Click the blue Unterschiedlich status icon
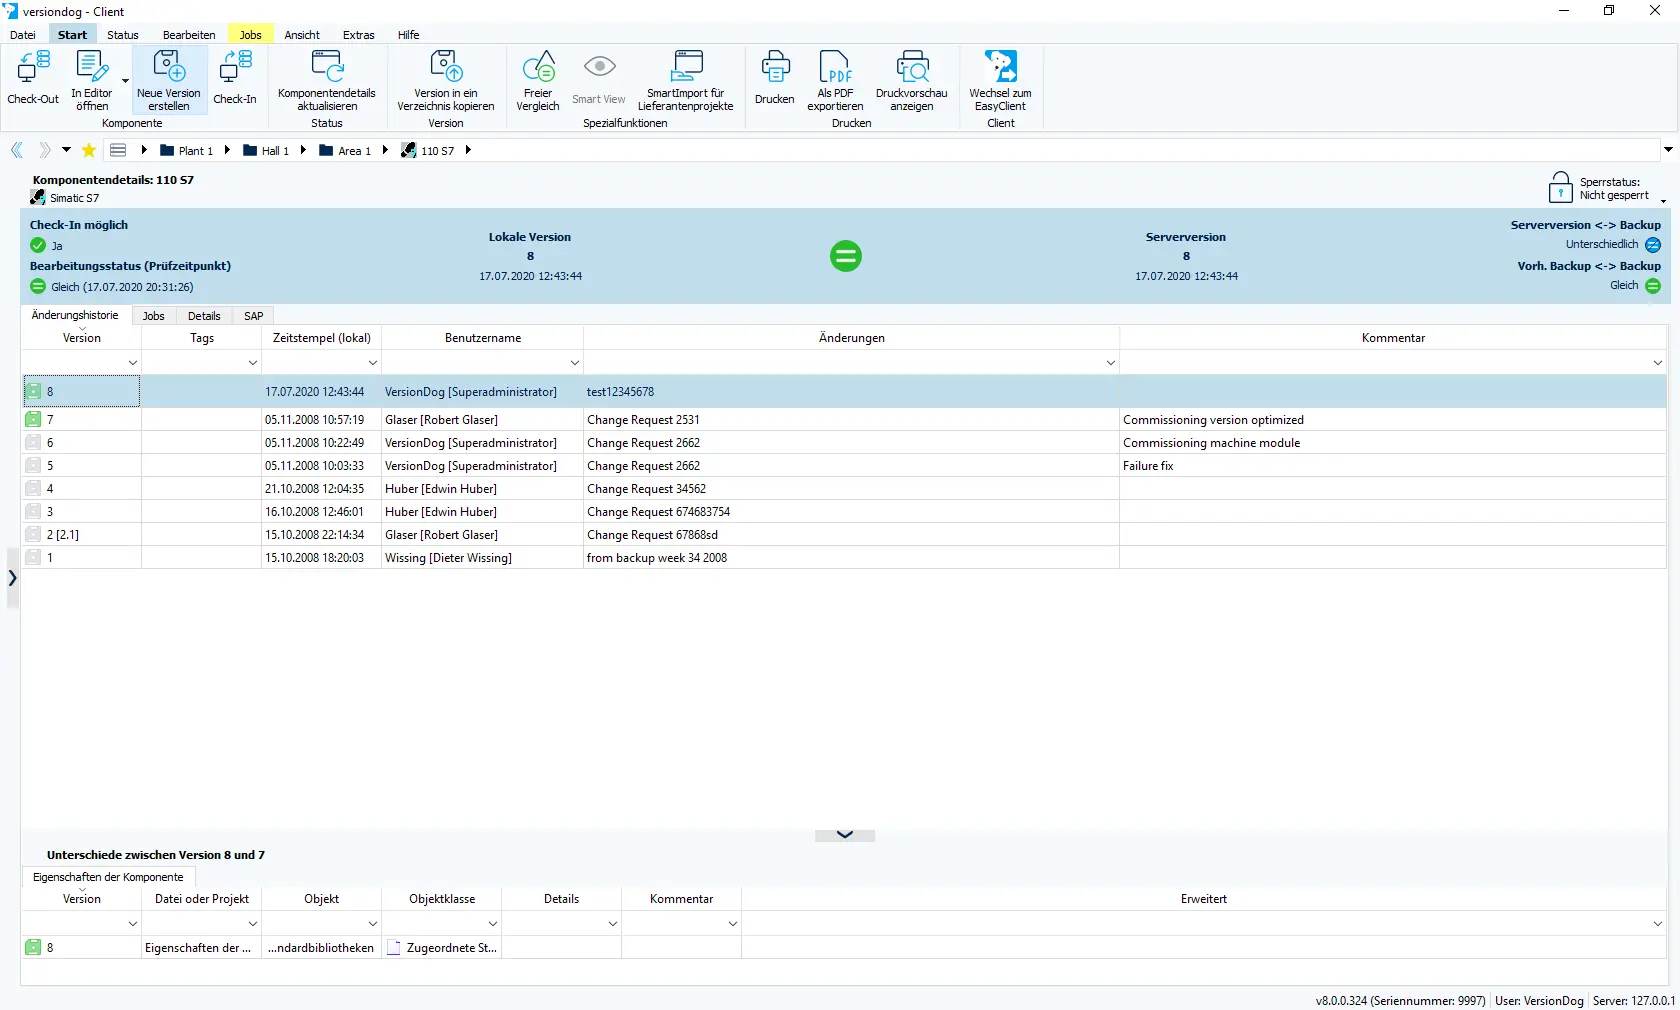The height and width of the screenshot is (1010, 1680). (1653, 245)
